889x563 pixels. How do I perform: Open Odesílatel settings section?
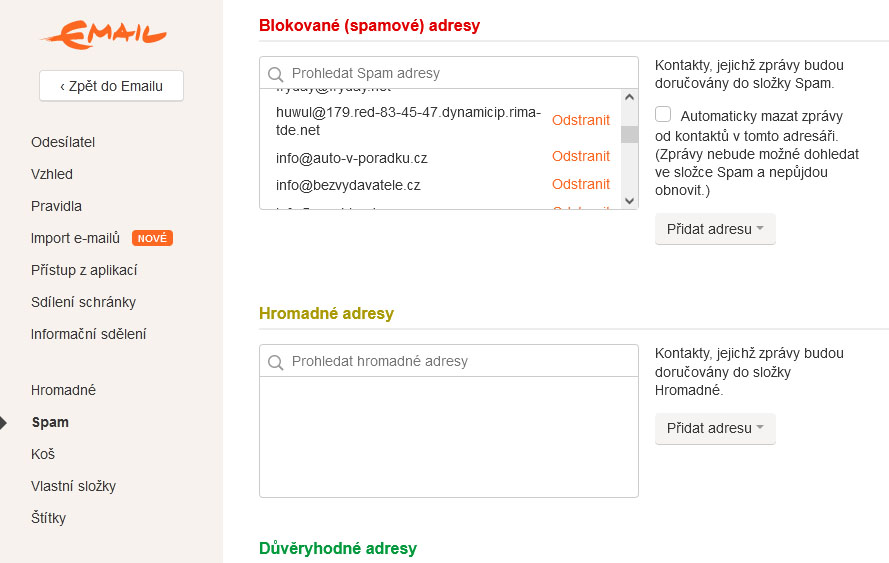[63, 142]
